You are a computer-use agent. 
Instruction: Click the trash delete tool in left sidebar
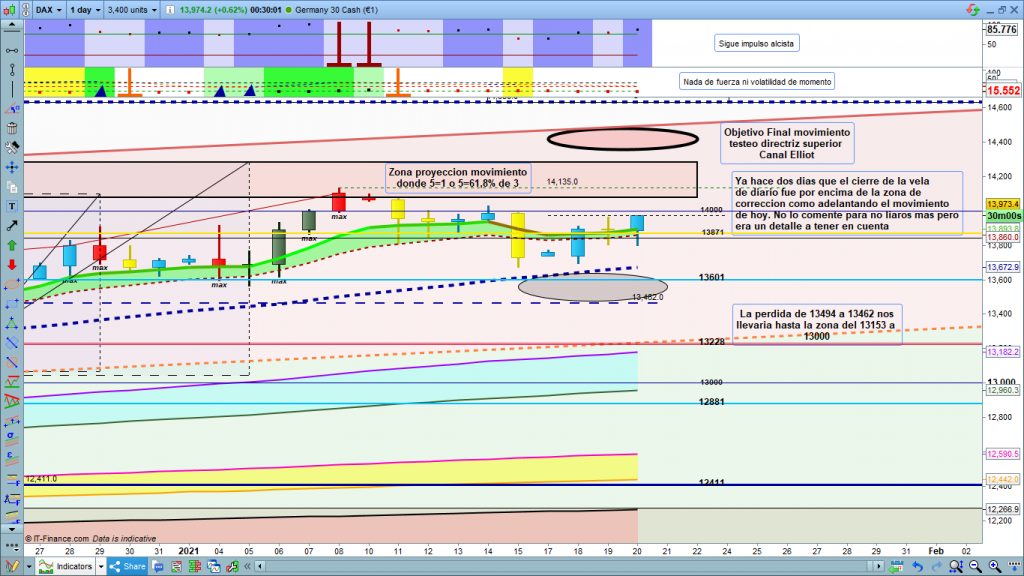tap(11, 127)
